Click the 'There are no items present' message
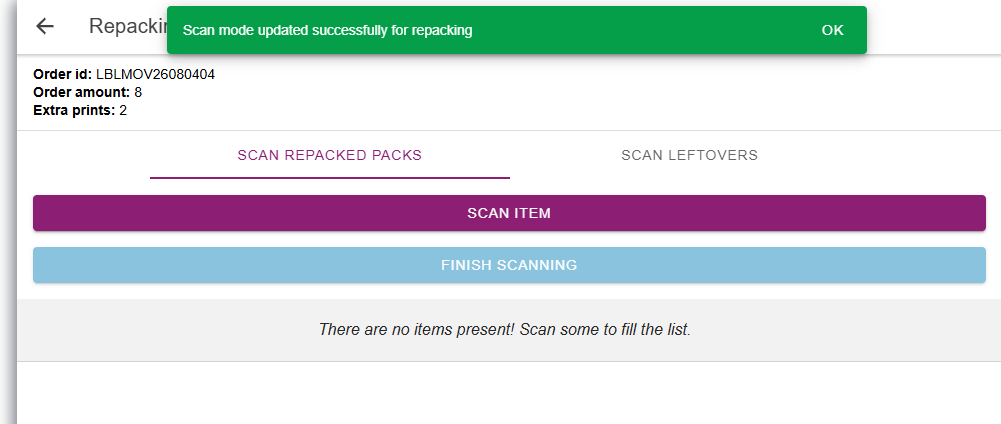Viewport: 1001px width, 424px height. click(x=504, y=329)
